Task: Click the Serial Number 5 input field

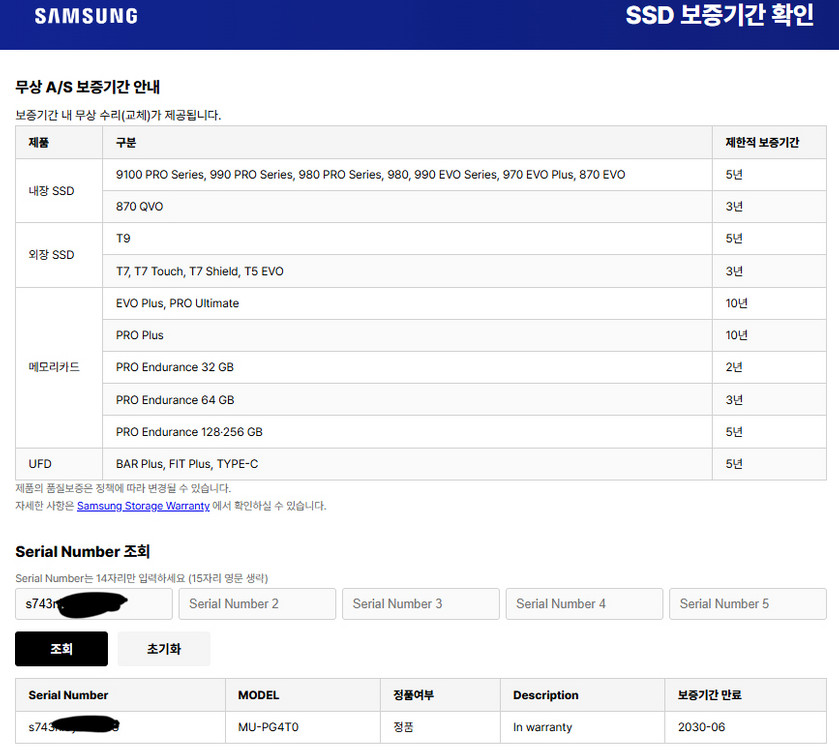Action: point(747,603)
